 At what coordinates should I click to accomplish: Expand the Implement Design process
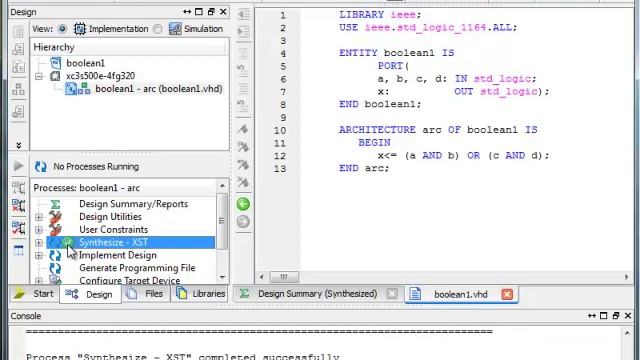39,256
